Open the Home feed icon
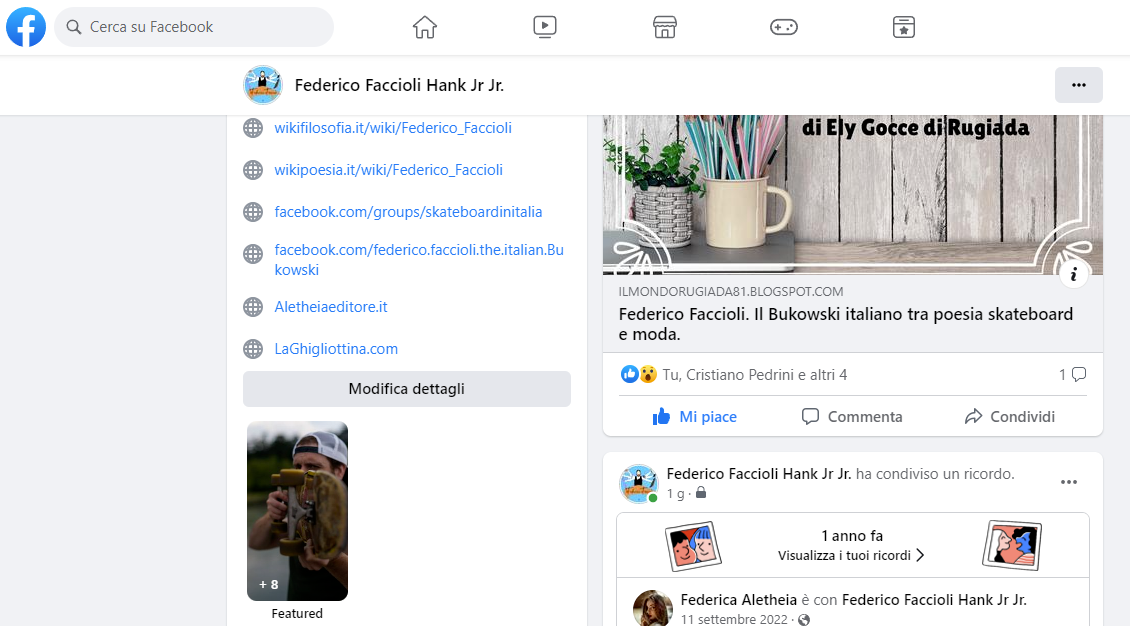This screenshot has height=626, width=1130. 425,27
